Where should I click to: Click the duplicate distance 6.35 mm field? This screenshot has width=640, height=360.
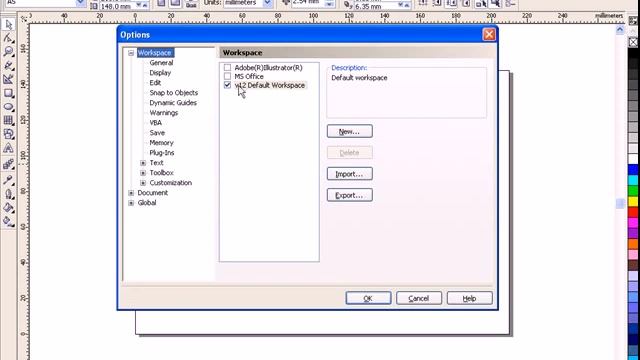(x=376, y=6)
